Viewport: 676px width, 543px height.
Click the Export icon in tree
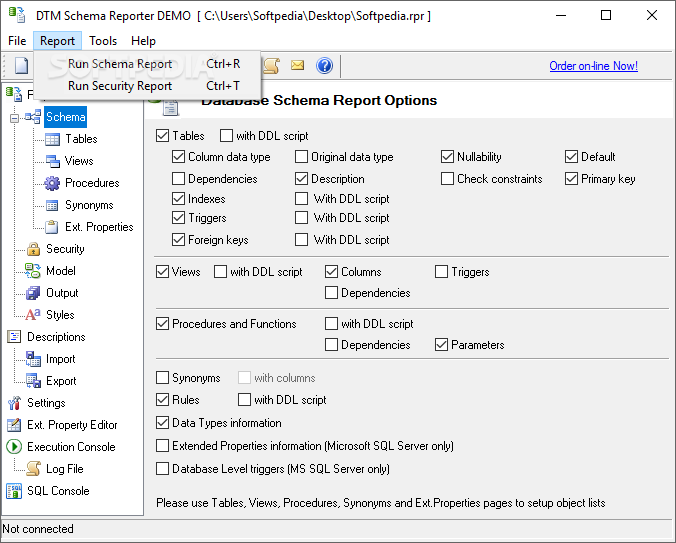point(33,381)
